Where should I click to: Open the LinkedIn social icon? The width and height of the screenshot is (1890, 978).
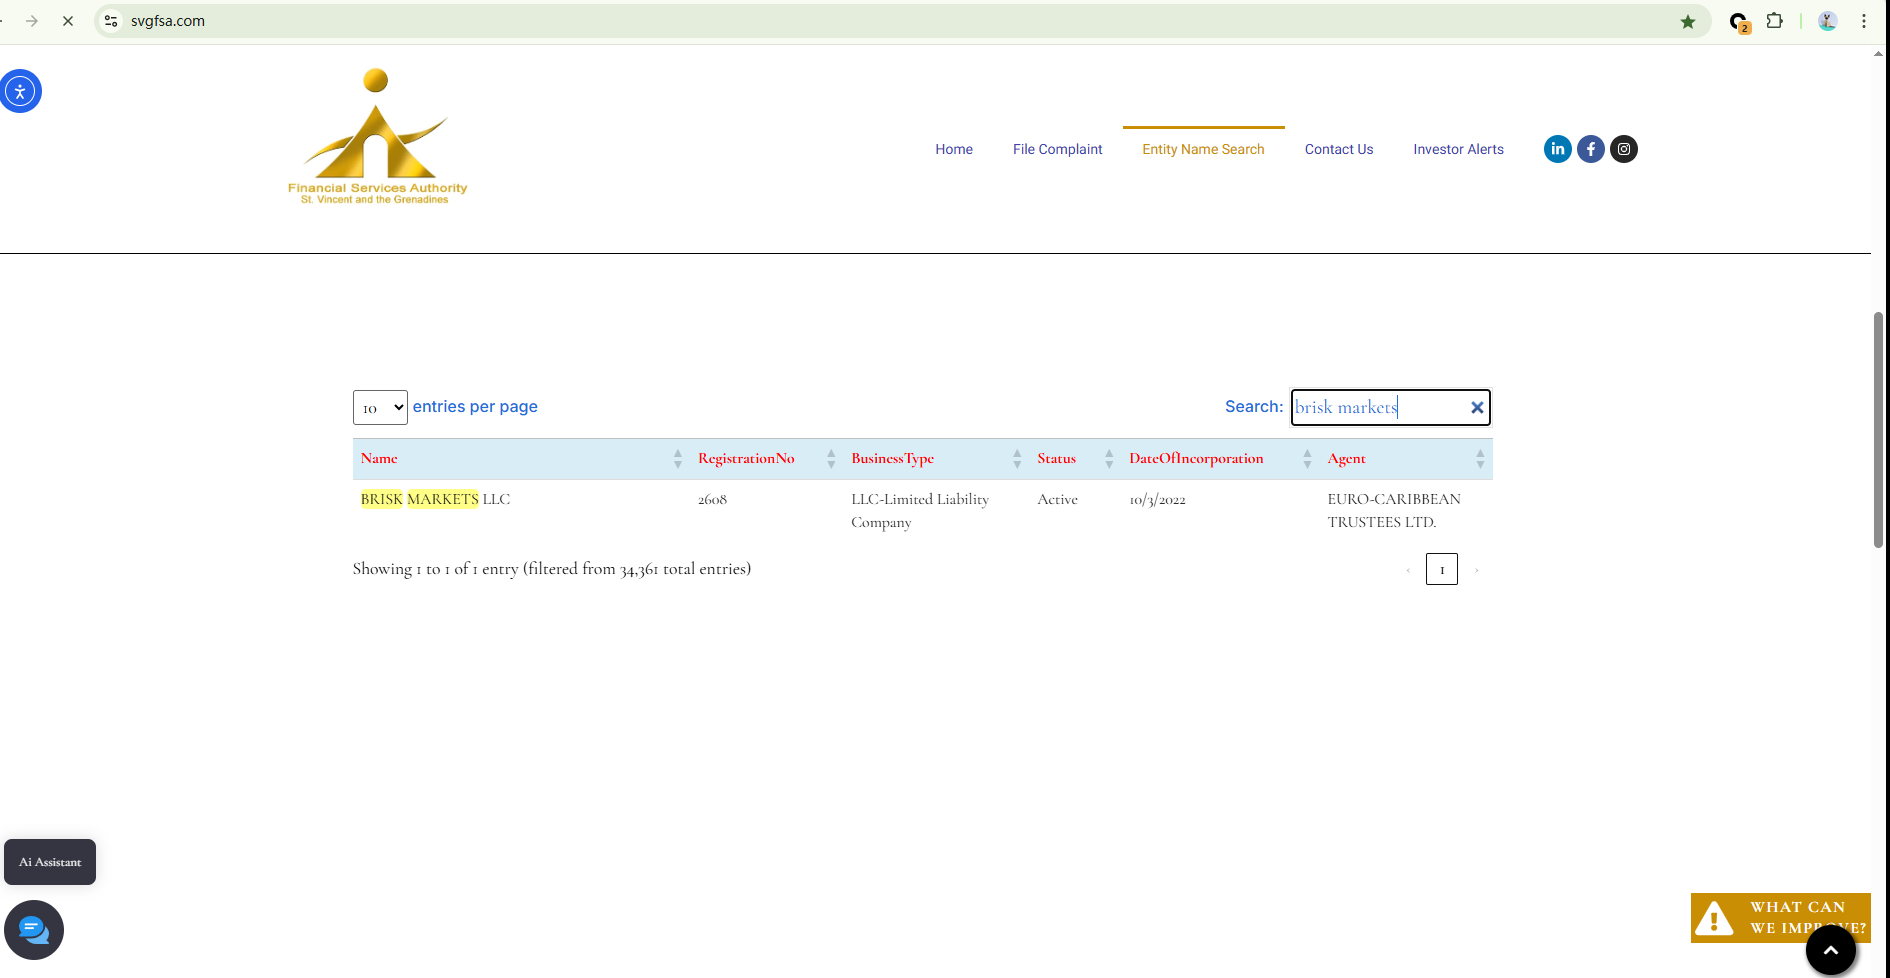(x=1557, y=149)
